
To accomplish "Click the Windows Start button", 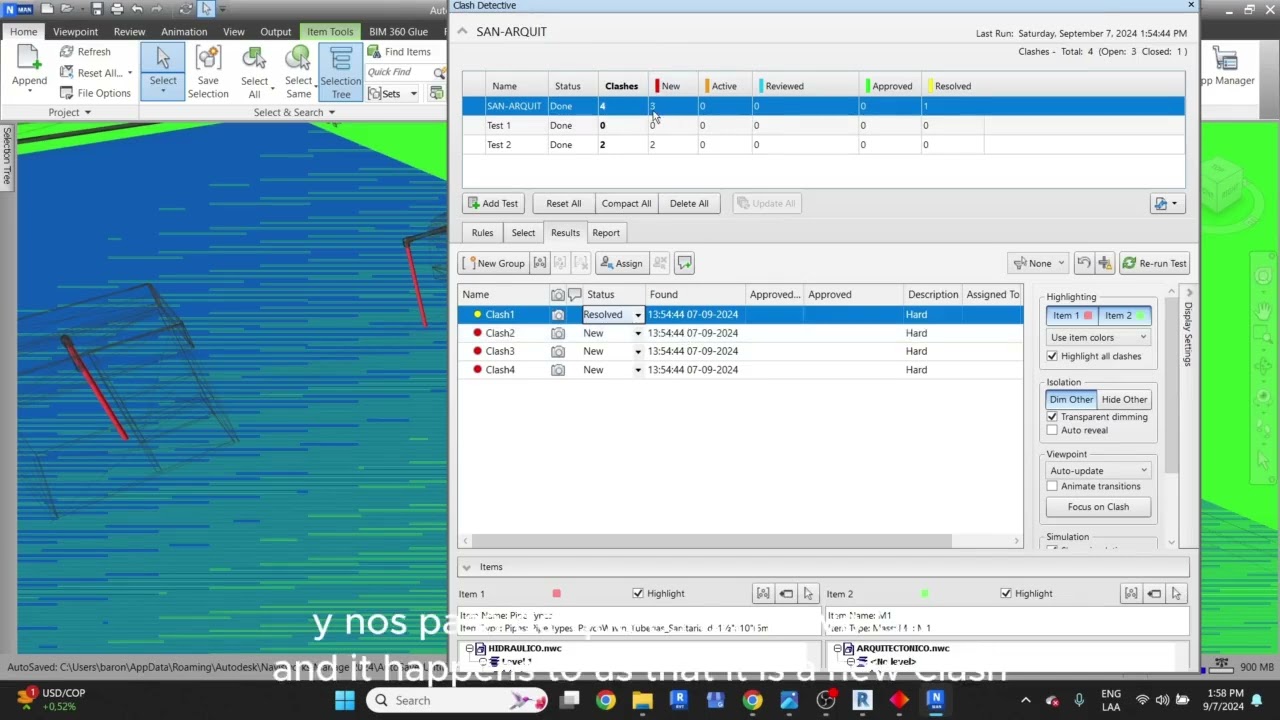I will (345, 700).
